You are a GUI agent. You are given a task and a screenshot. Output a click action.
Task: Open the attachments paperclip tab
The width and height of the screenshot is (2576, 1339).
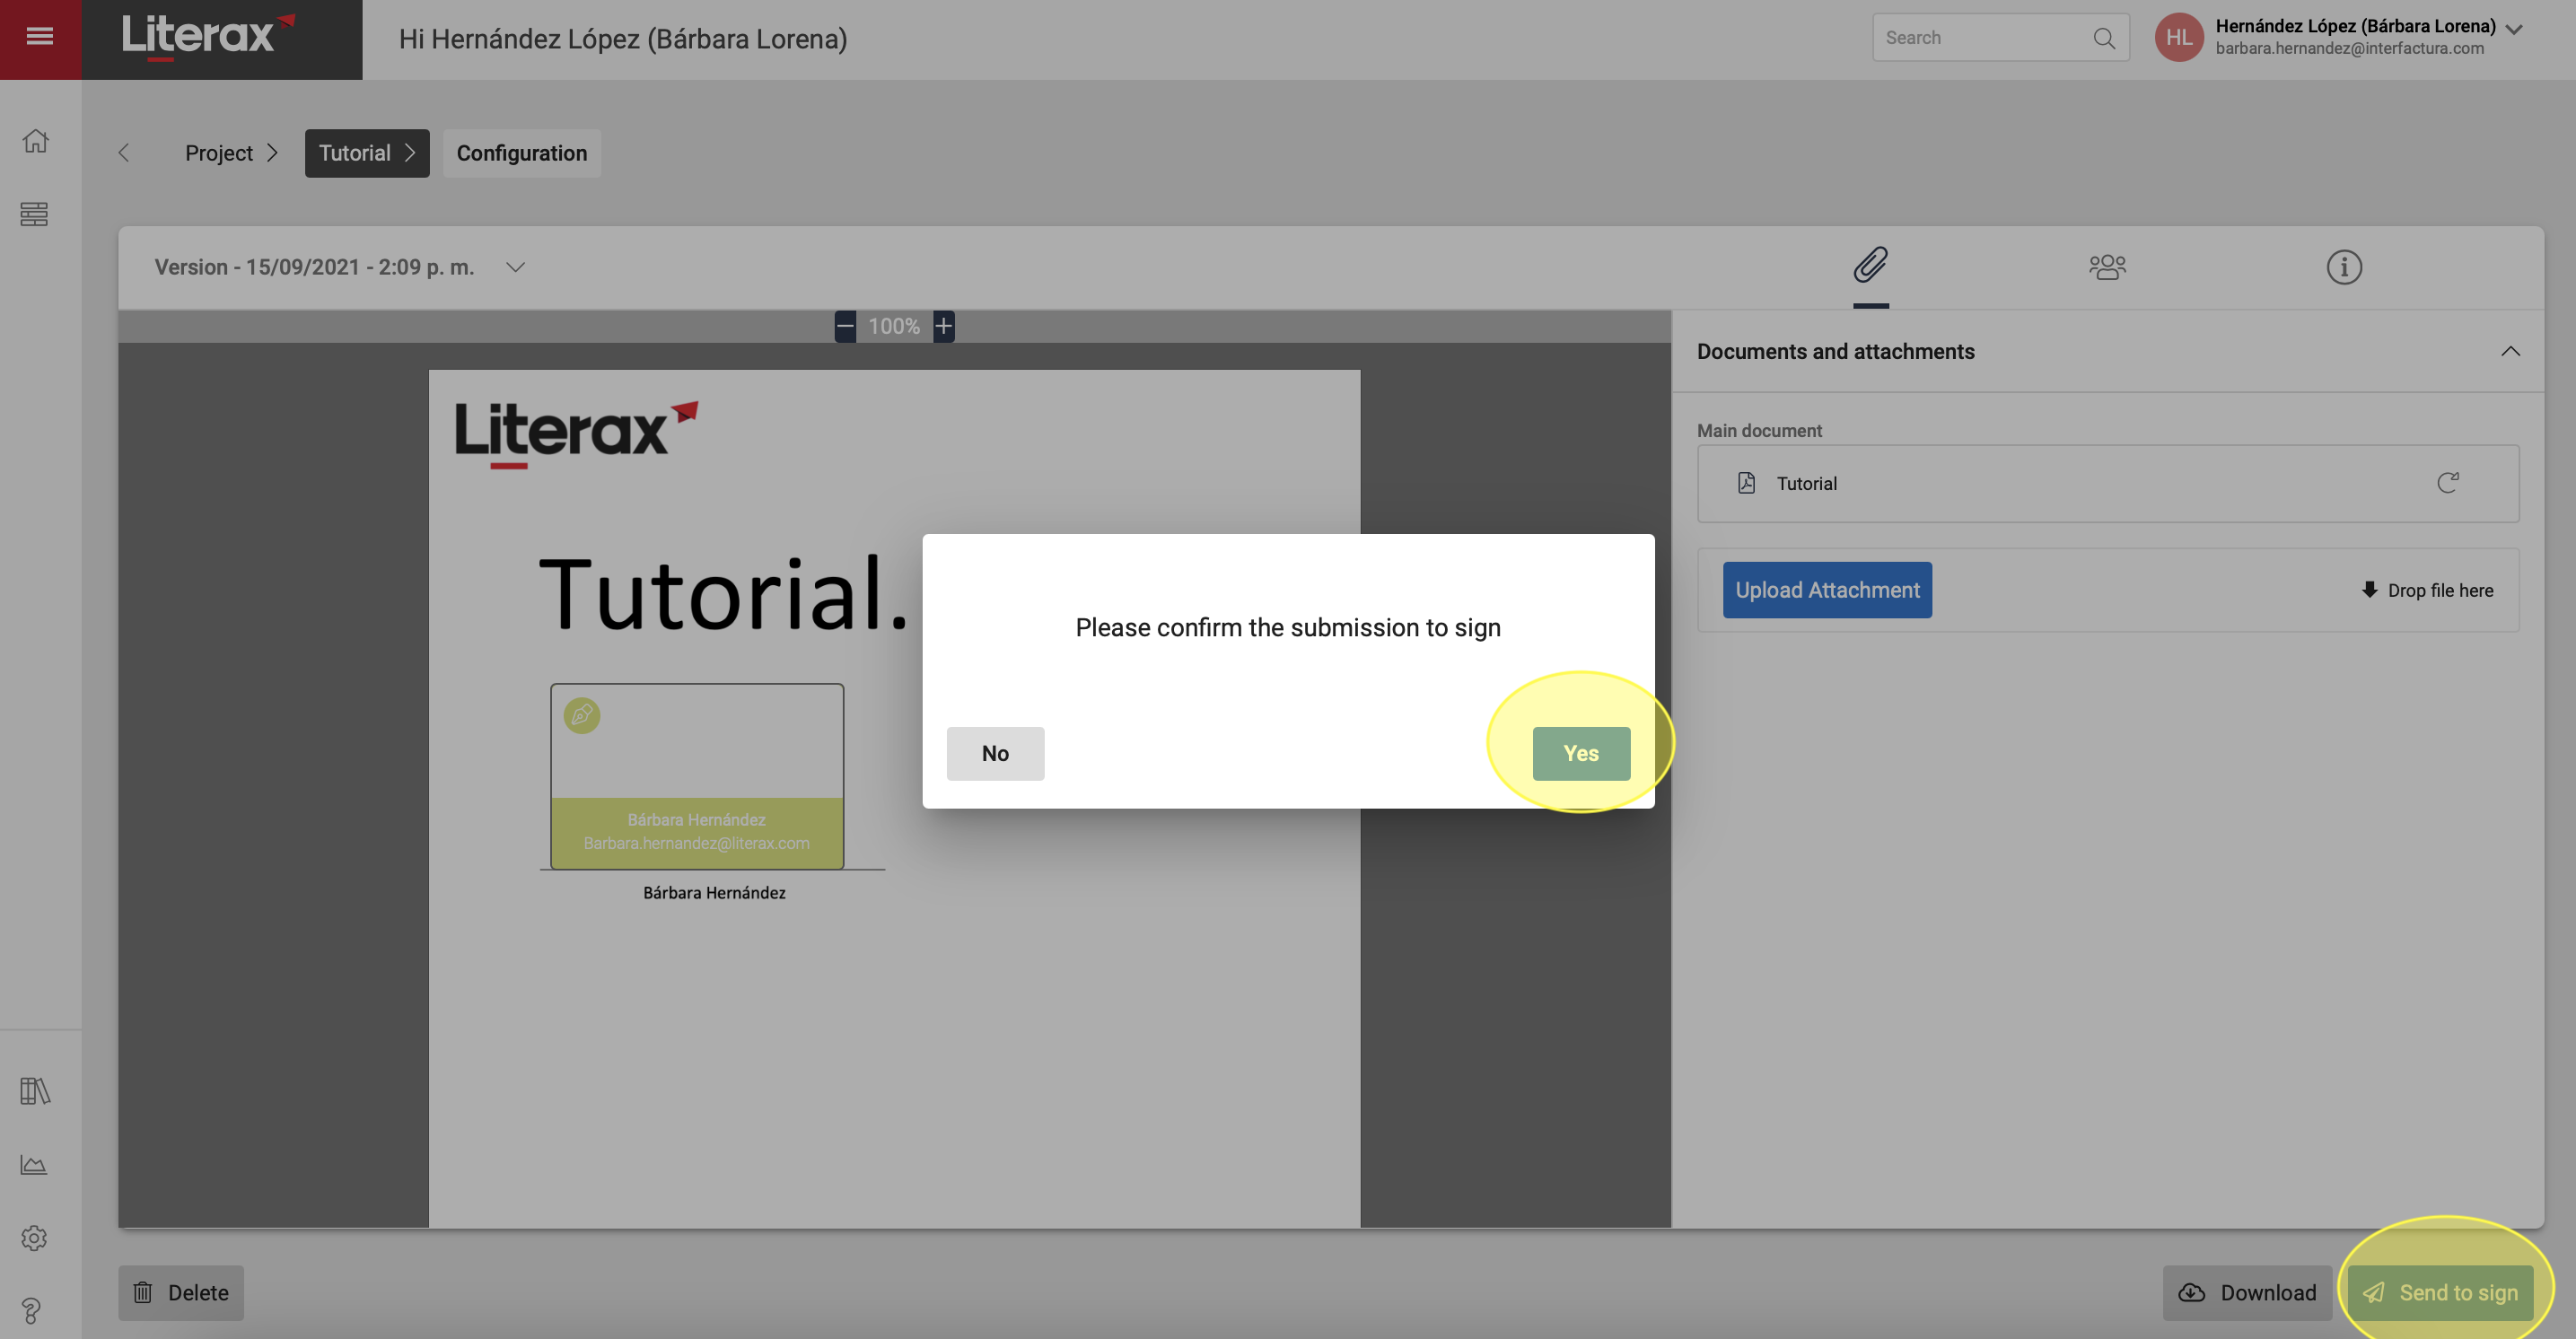click(x=1871, y=266)
